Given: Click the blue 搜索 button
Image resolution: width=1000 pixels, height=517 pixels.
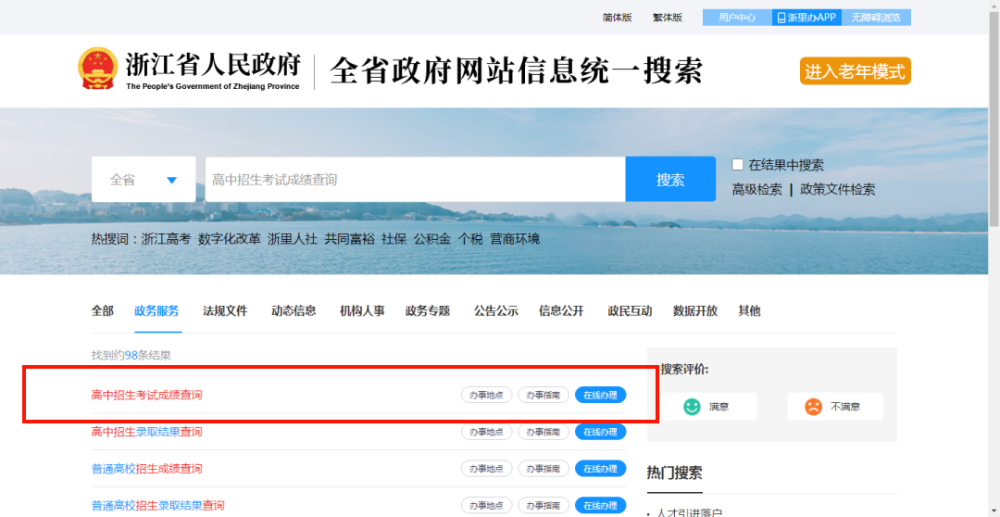Looking at the screenshot, I should (x=670, y=180).
